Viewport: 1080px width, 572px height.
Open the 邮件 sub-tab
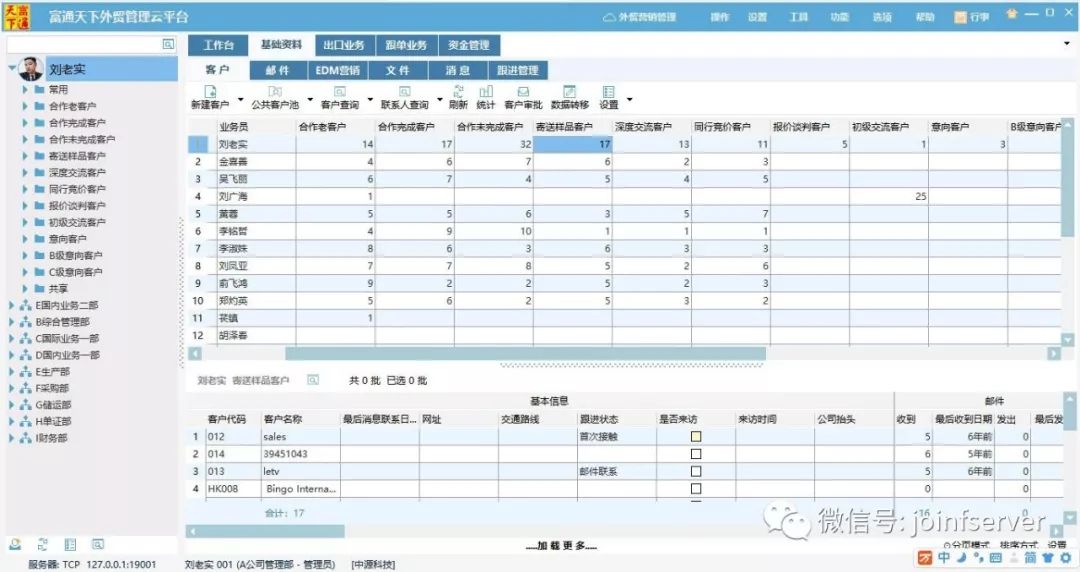click(278, 70)
